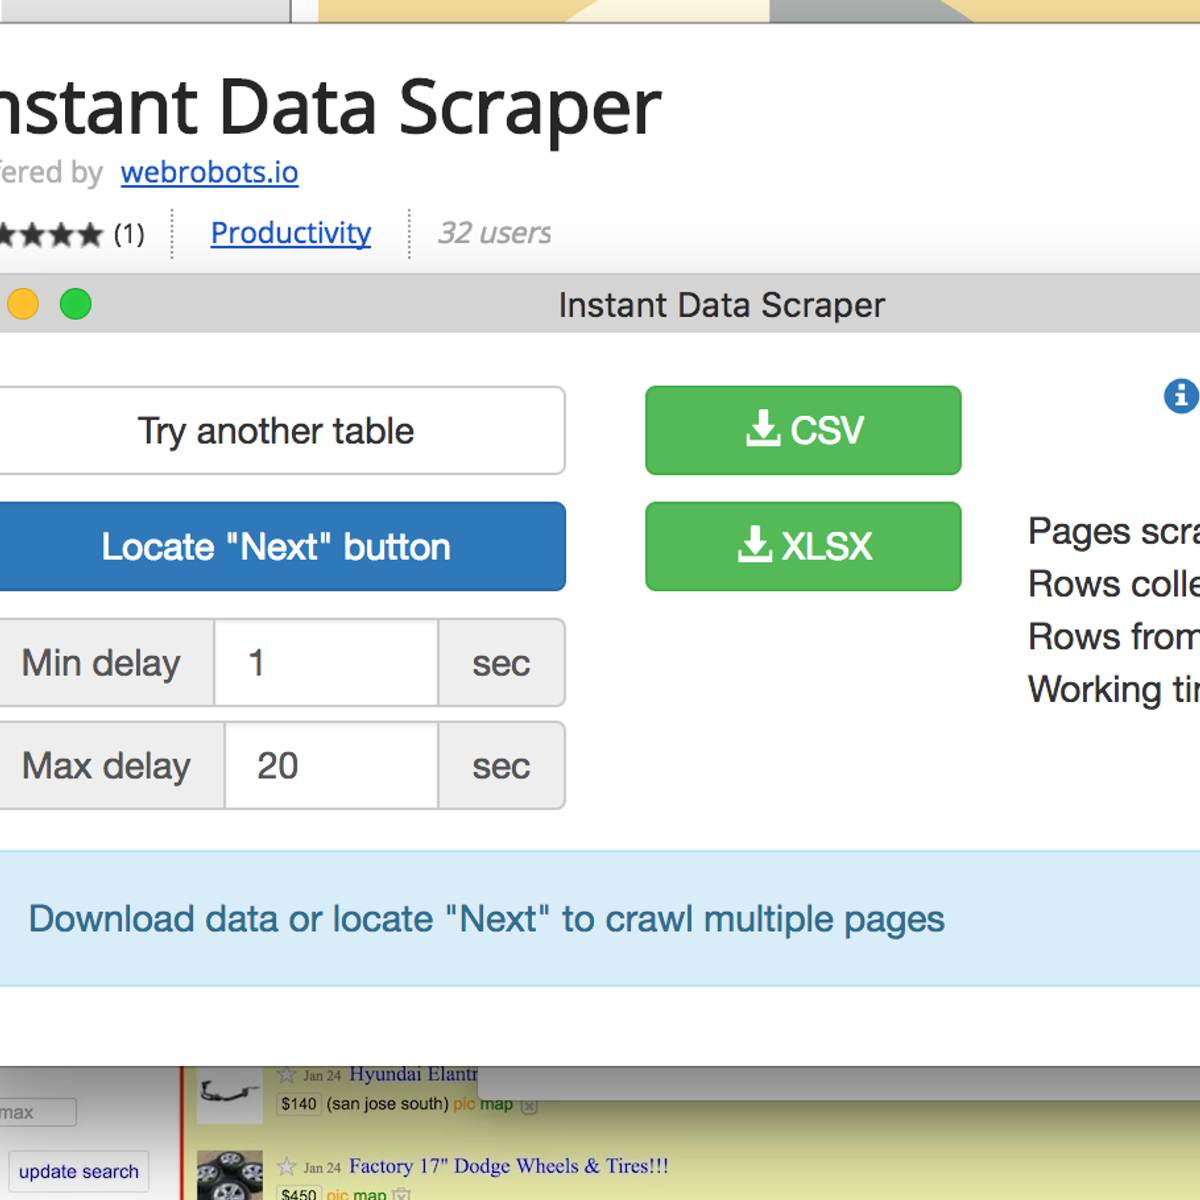Open the Hyundai Elantra listing link
1200x1200 pixels.
[413, 1074]
